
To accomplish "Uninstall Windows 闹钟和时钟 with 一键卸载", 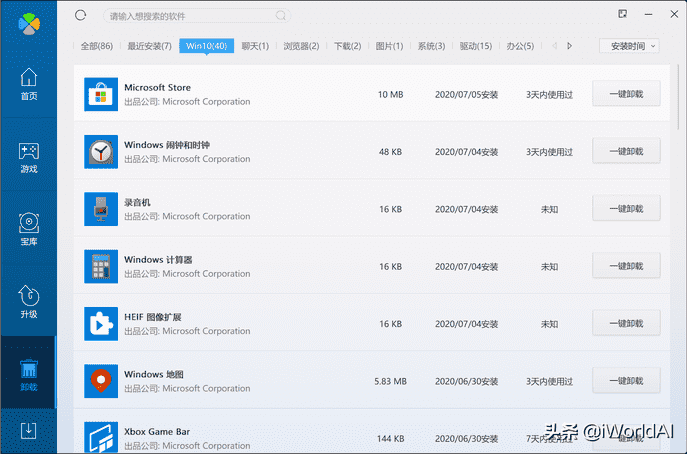I will pyautogui.click(x=626, y=151).
